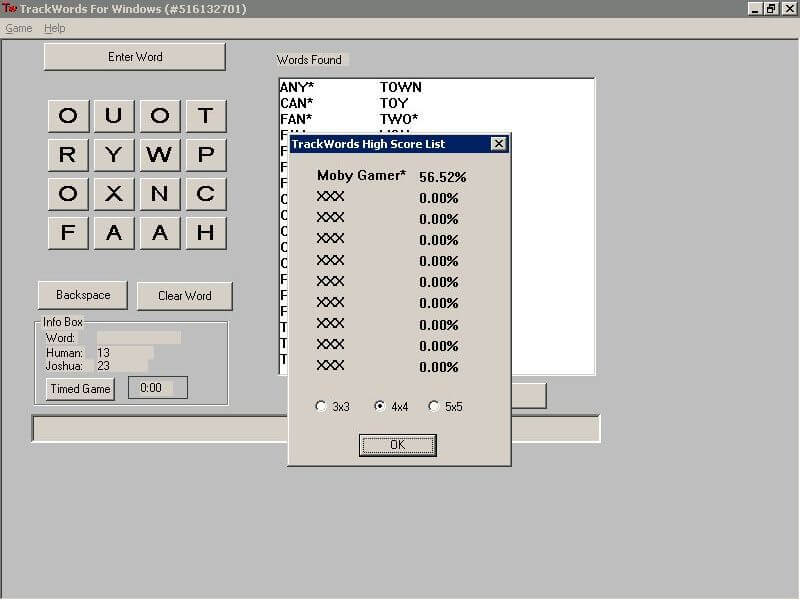Click the Enter Word button
This screenshot has width=800, height=600.
tap(135, 57)
